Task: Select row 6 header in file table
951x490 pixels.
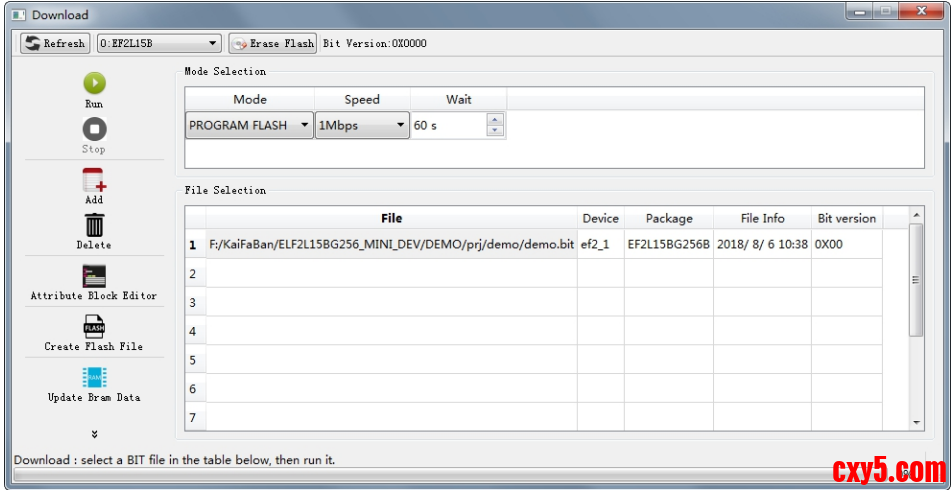Action: [x=195, y=389]
